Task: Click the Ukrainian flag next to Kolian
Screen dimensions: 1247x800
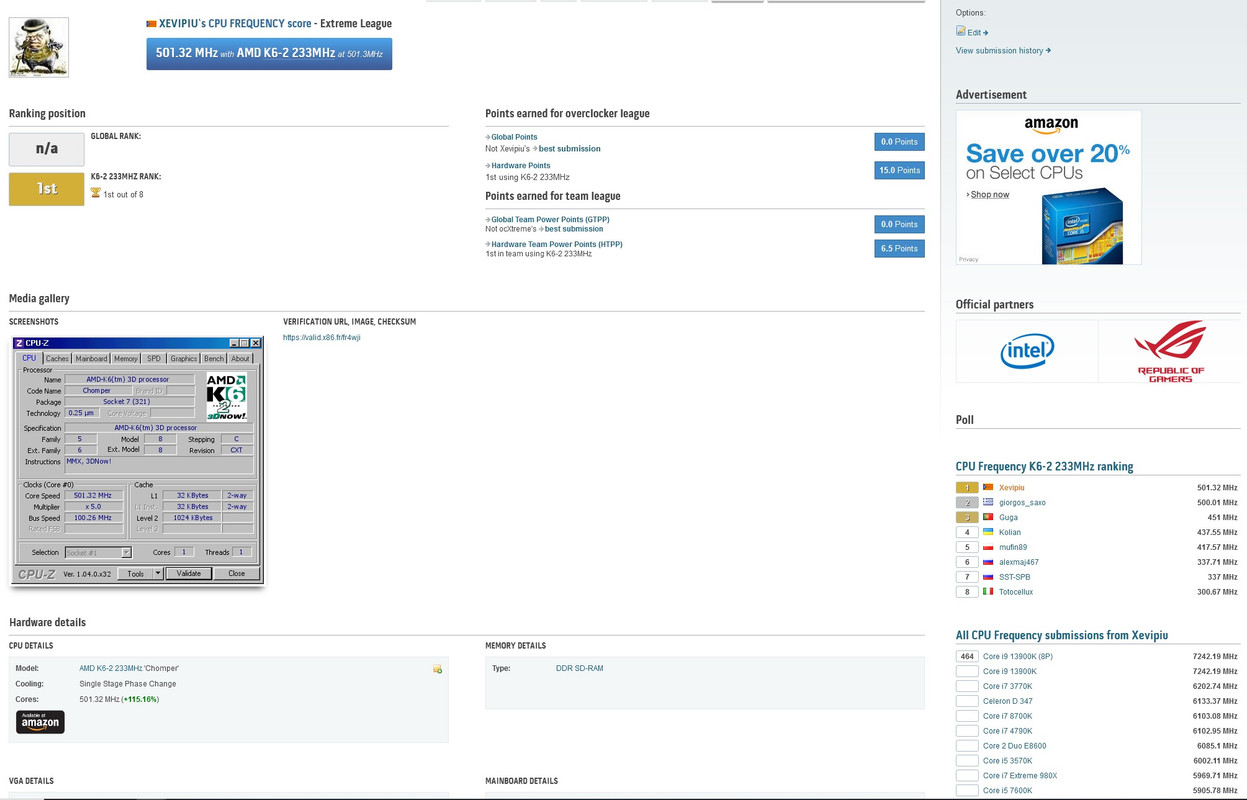Action: click(988, 532)
